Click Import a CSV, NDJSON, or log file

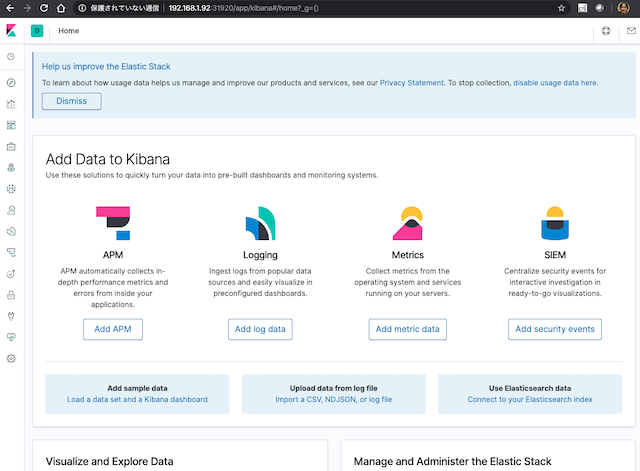coord(333,400)
